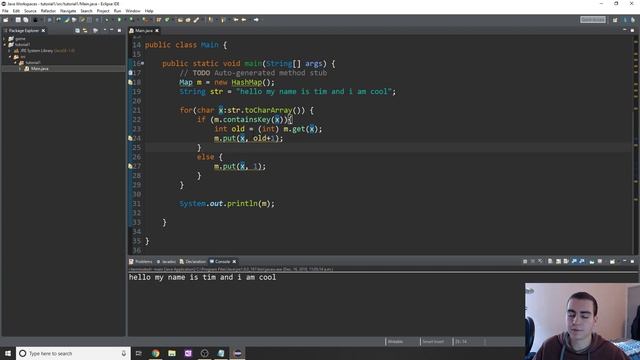Toggle Scroll Lock in Console toolbar
The width and height of the screenshot is (640, 360).
(x=558, y=261)
